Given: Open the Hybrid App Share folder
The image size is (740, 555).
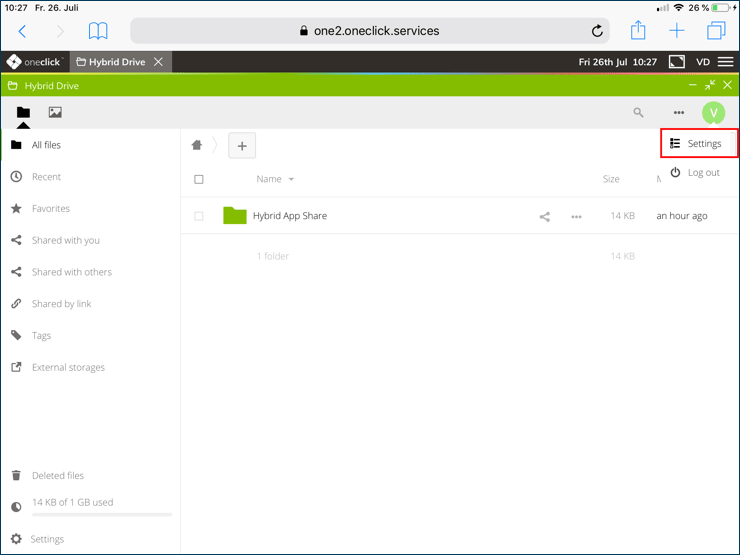Looking at the screenshot, I should point(289,216).
